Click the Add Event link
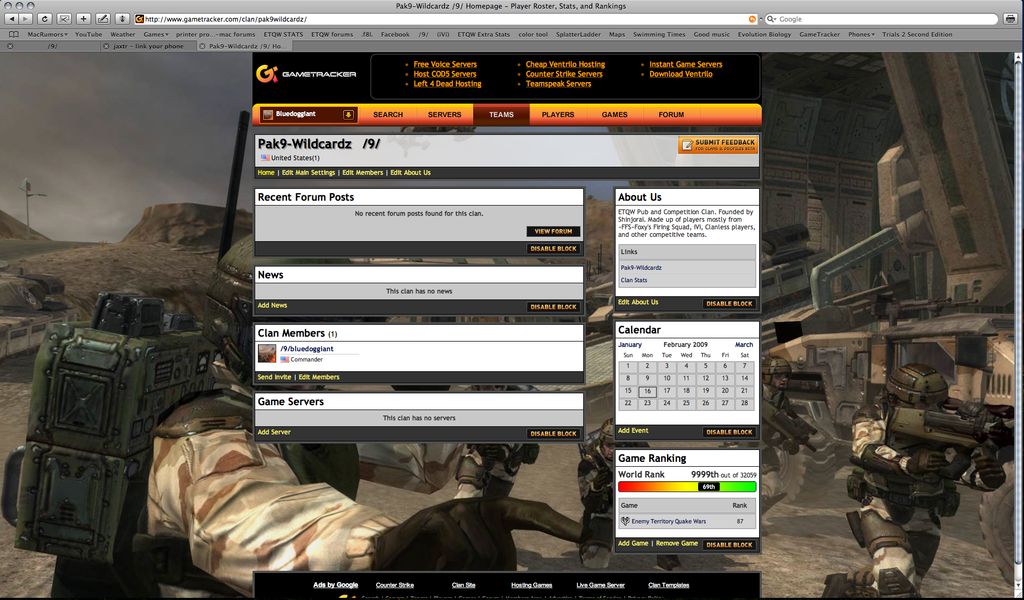Viewport: 1024px width, 600px height. pyautogui.click(x=633, y=431)
